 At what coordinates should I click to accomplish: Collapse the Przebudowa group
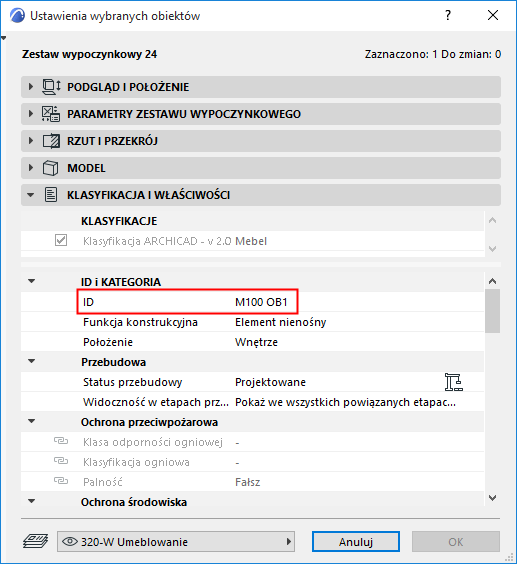[32, 361]
